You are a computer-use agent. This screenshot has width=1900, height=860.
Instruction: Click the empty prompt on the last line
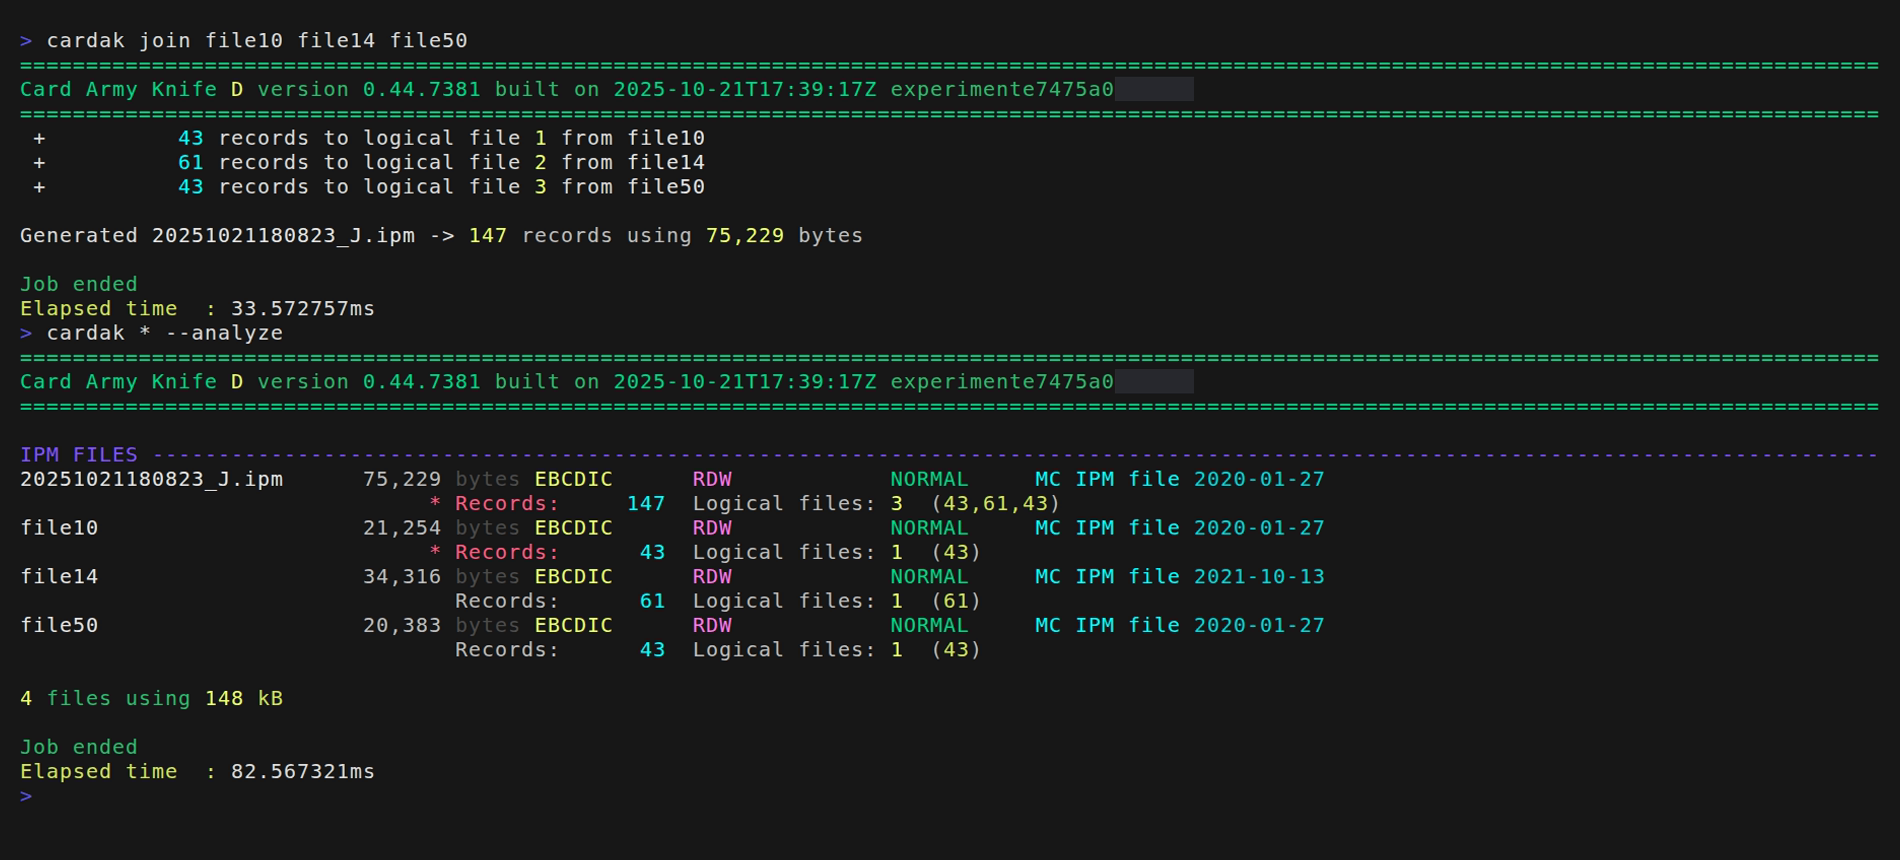click(x=26, y=796)
